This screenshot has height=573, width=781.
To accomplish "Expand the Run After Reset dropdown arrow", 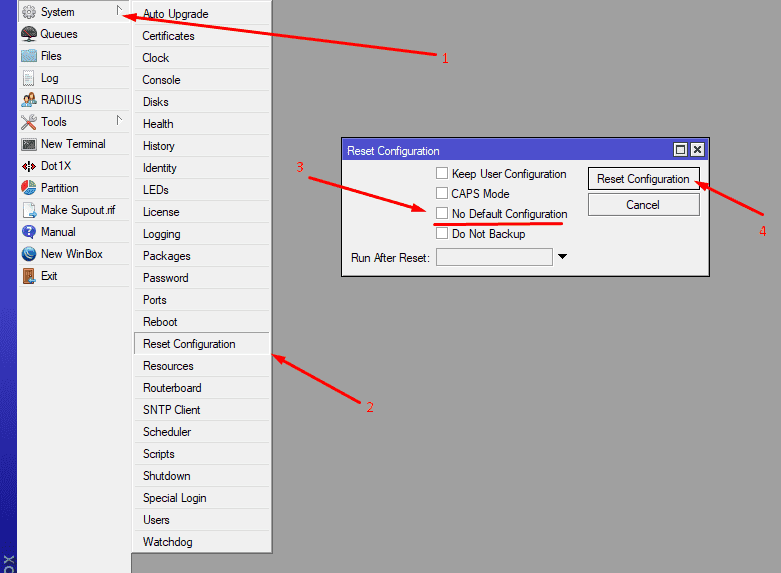I will click(x=562, y=258).
